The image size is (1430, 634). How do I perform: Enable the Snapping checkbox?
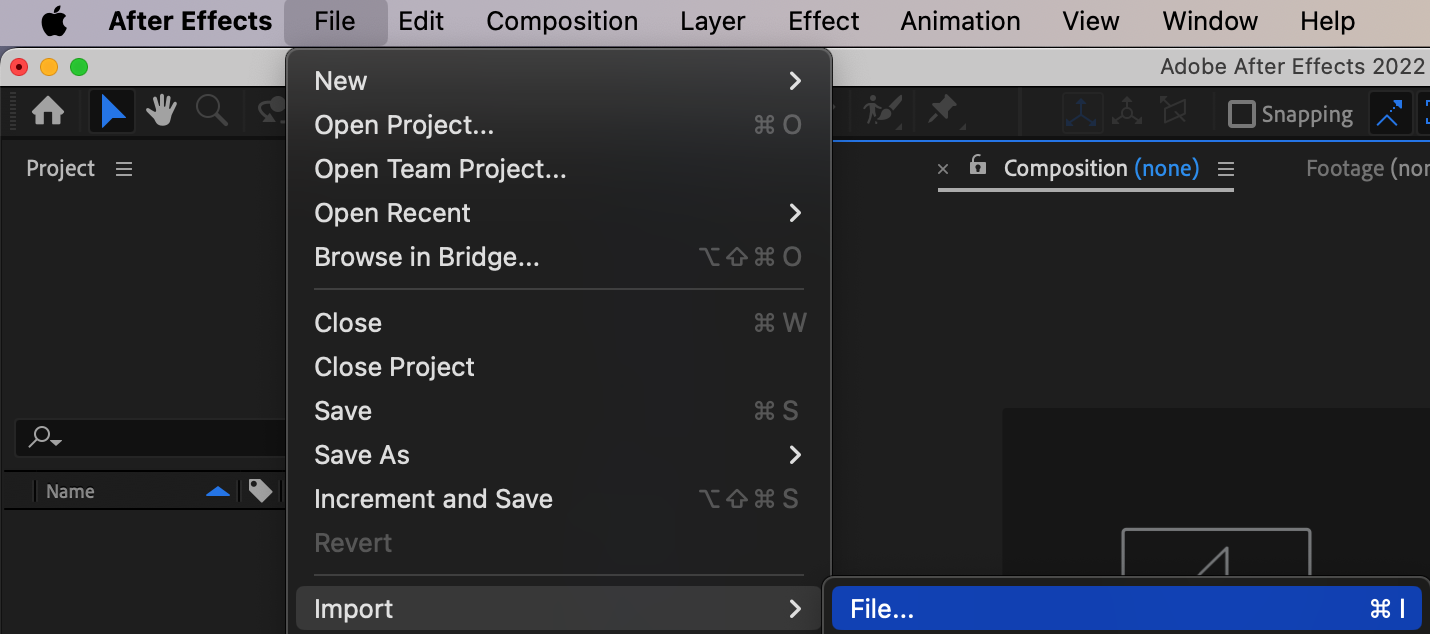pos(1241,114)
